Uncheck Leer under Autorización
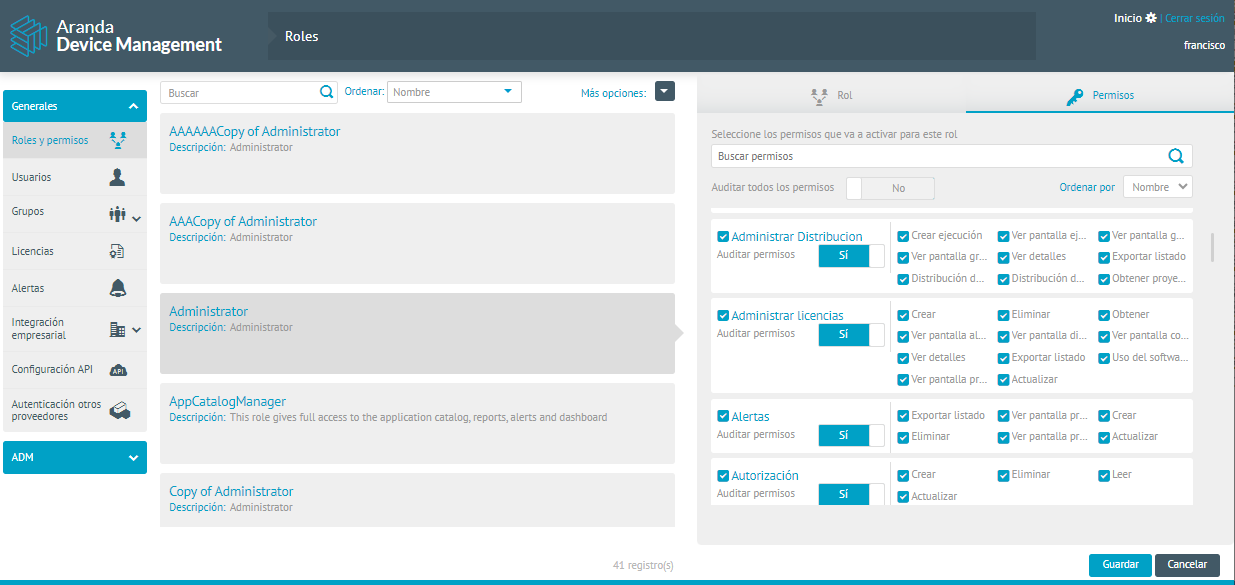1235x585 pixels. tap(1104, 476)
